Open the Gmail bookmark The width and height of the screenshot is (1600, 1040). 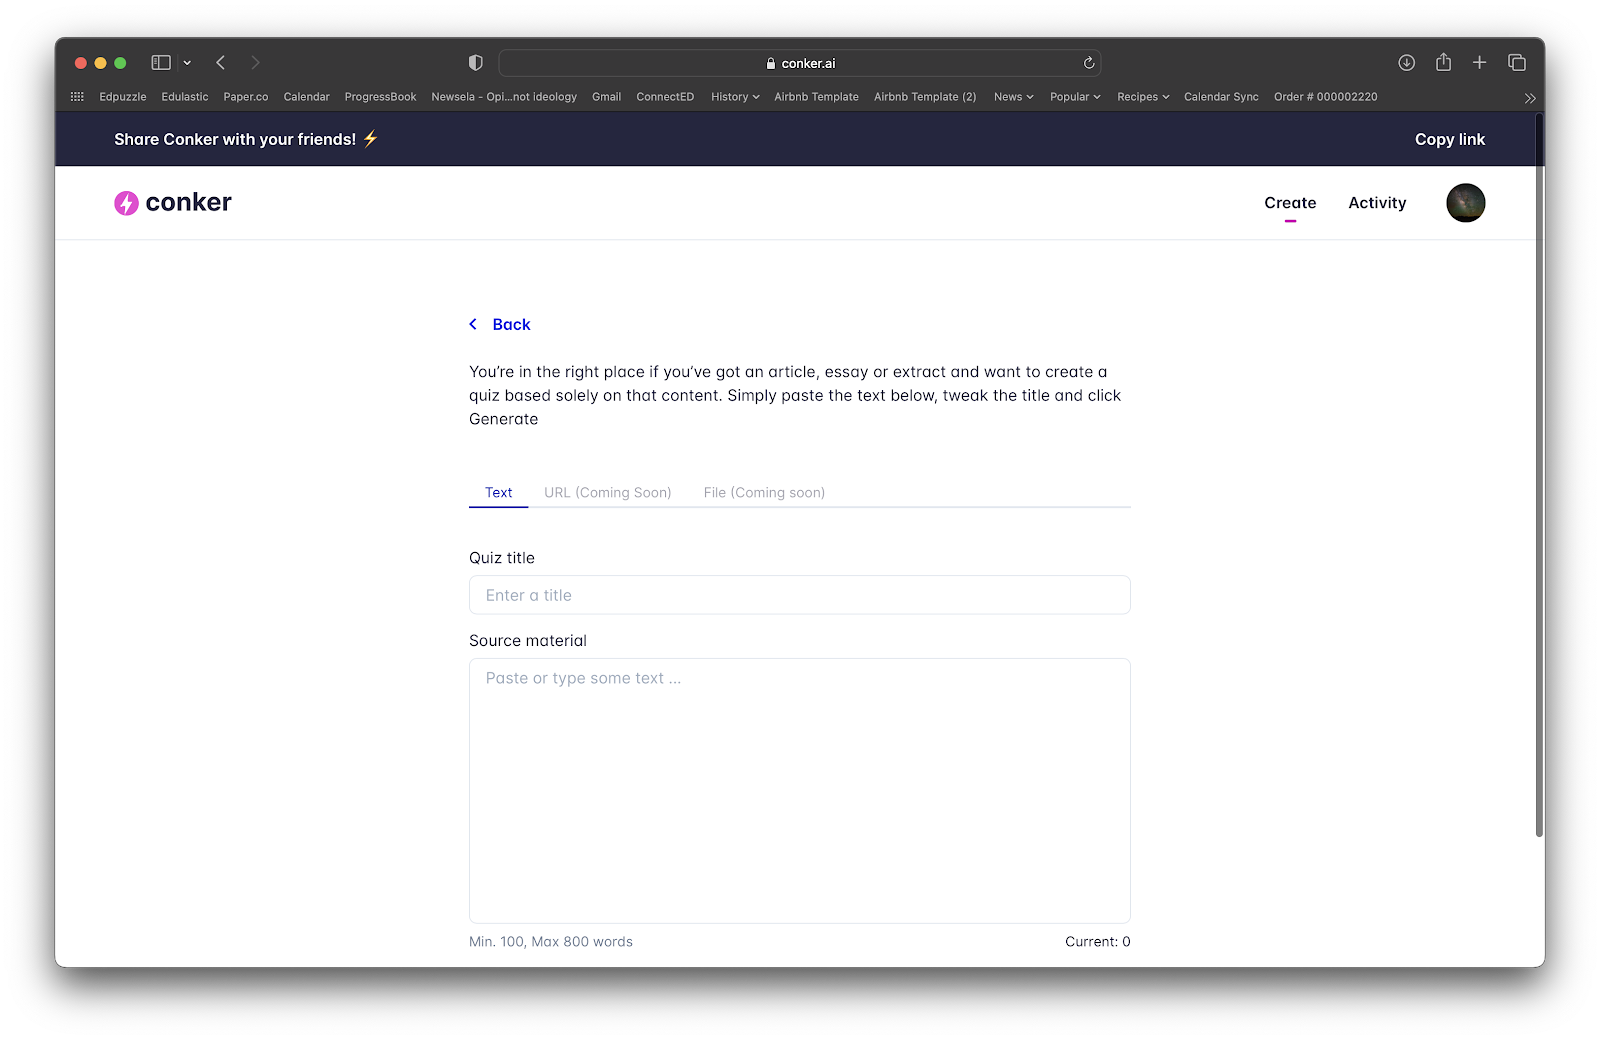[x=606, y=97]
